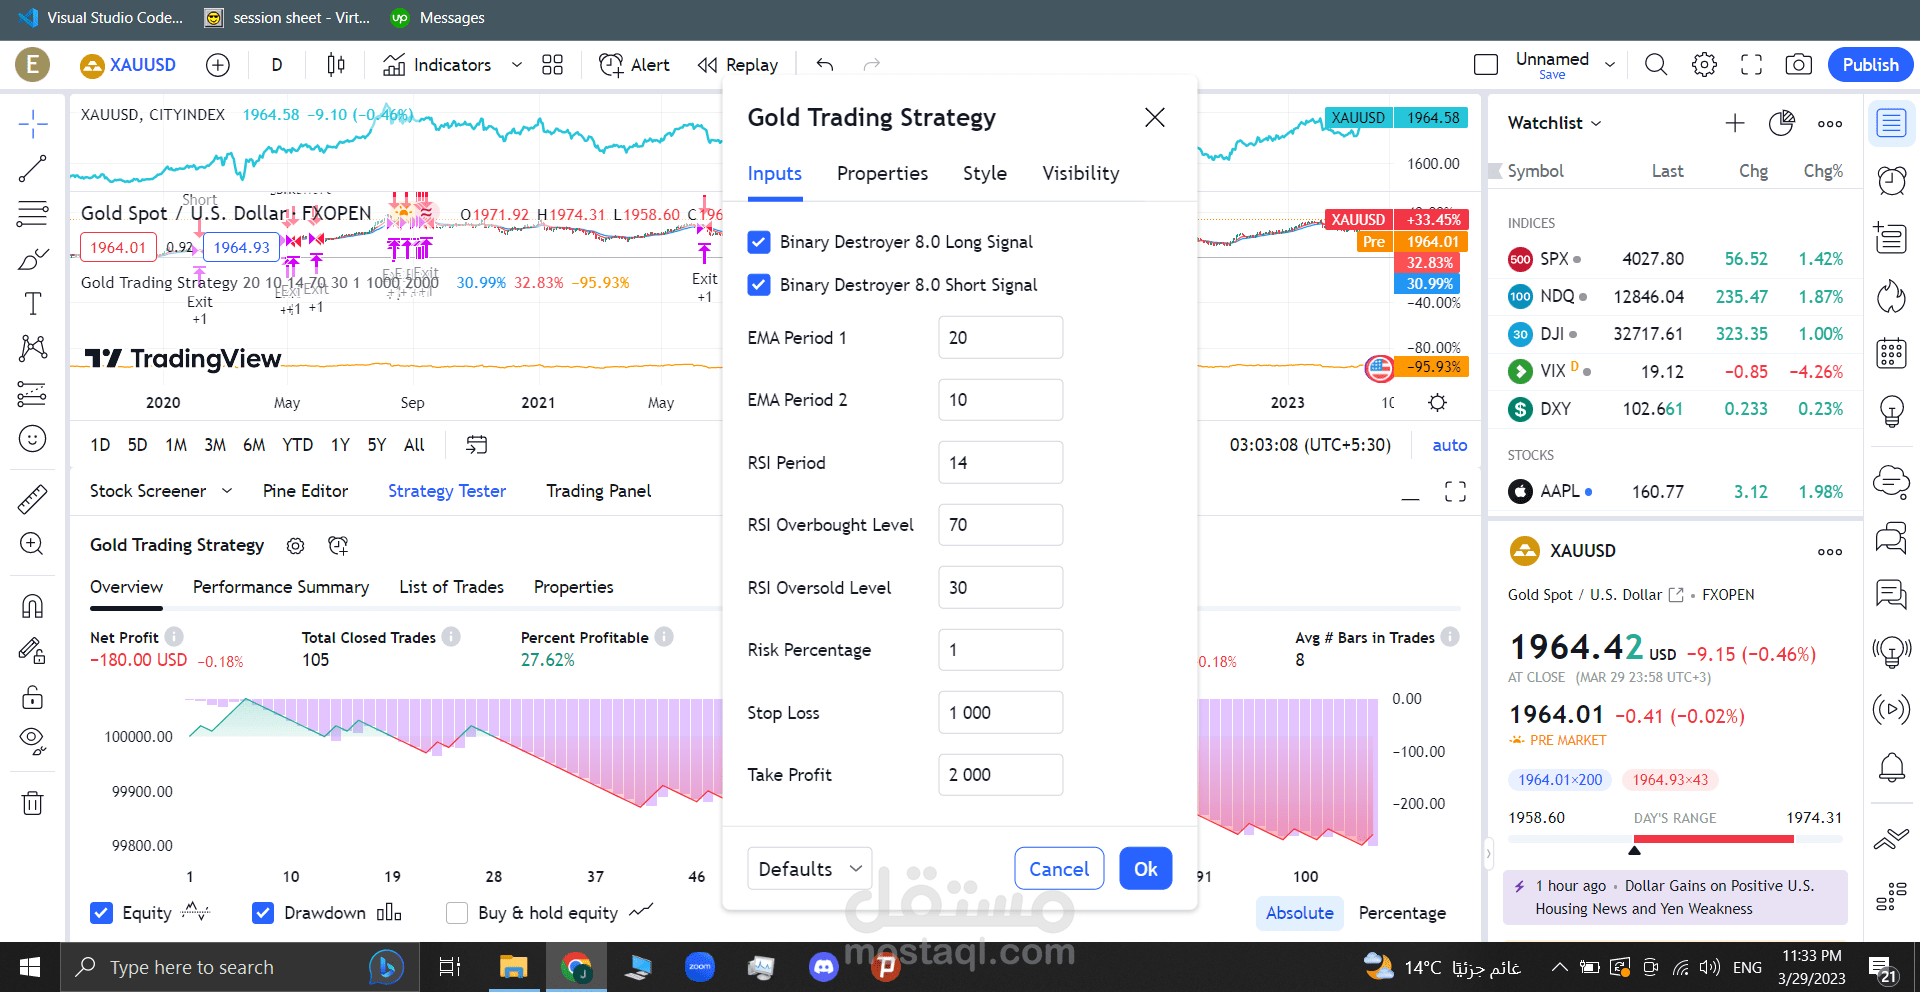Open the Magnet mode tool
The image size is (1920, 992).
[33, 605]
